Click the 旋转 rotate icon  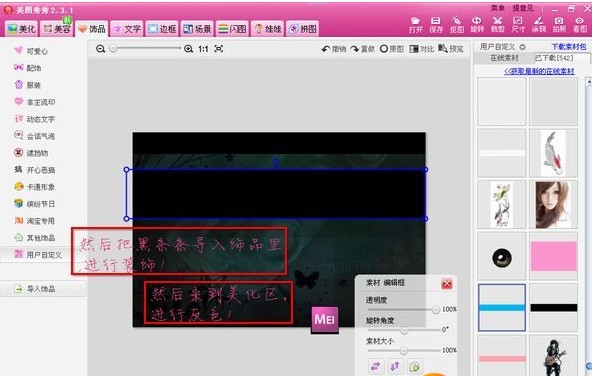coord(477,25)
